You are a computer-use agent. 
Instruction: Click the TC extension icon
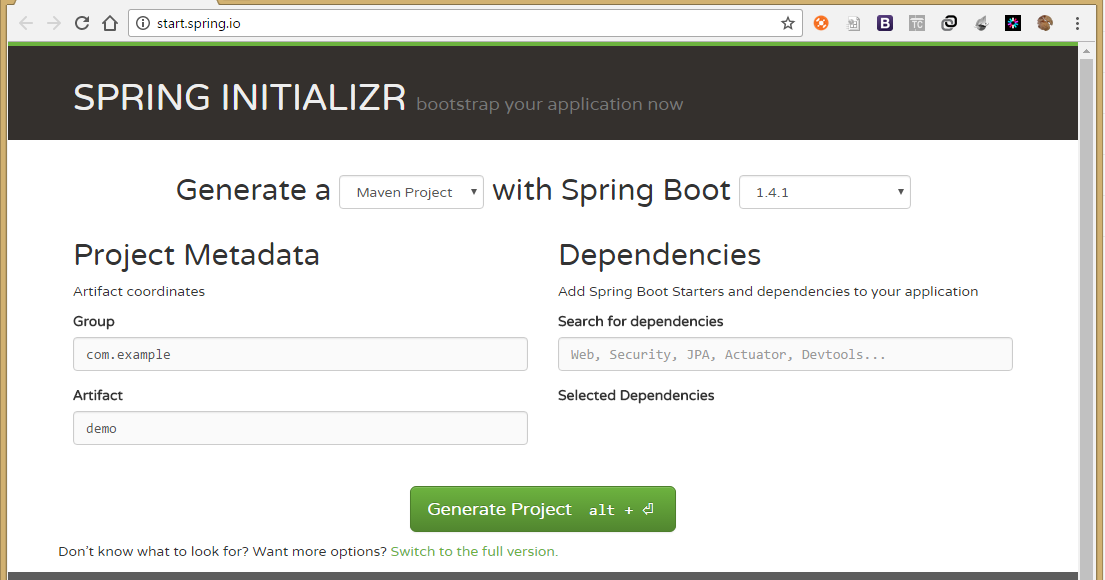click(916, 22)
